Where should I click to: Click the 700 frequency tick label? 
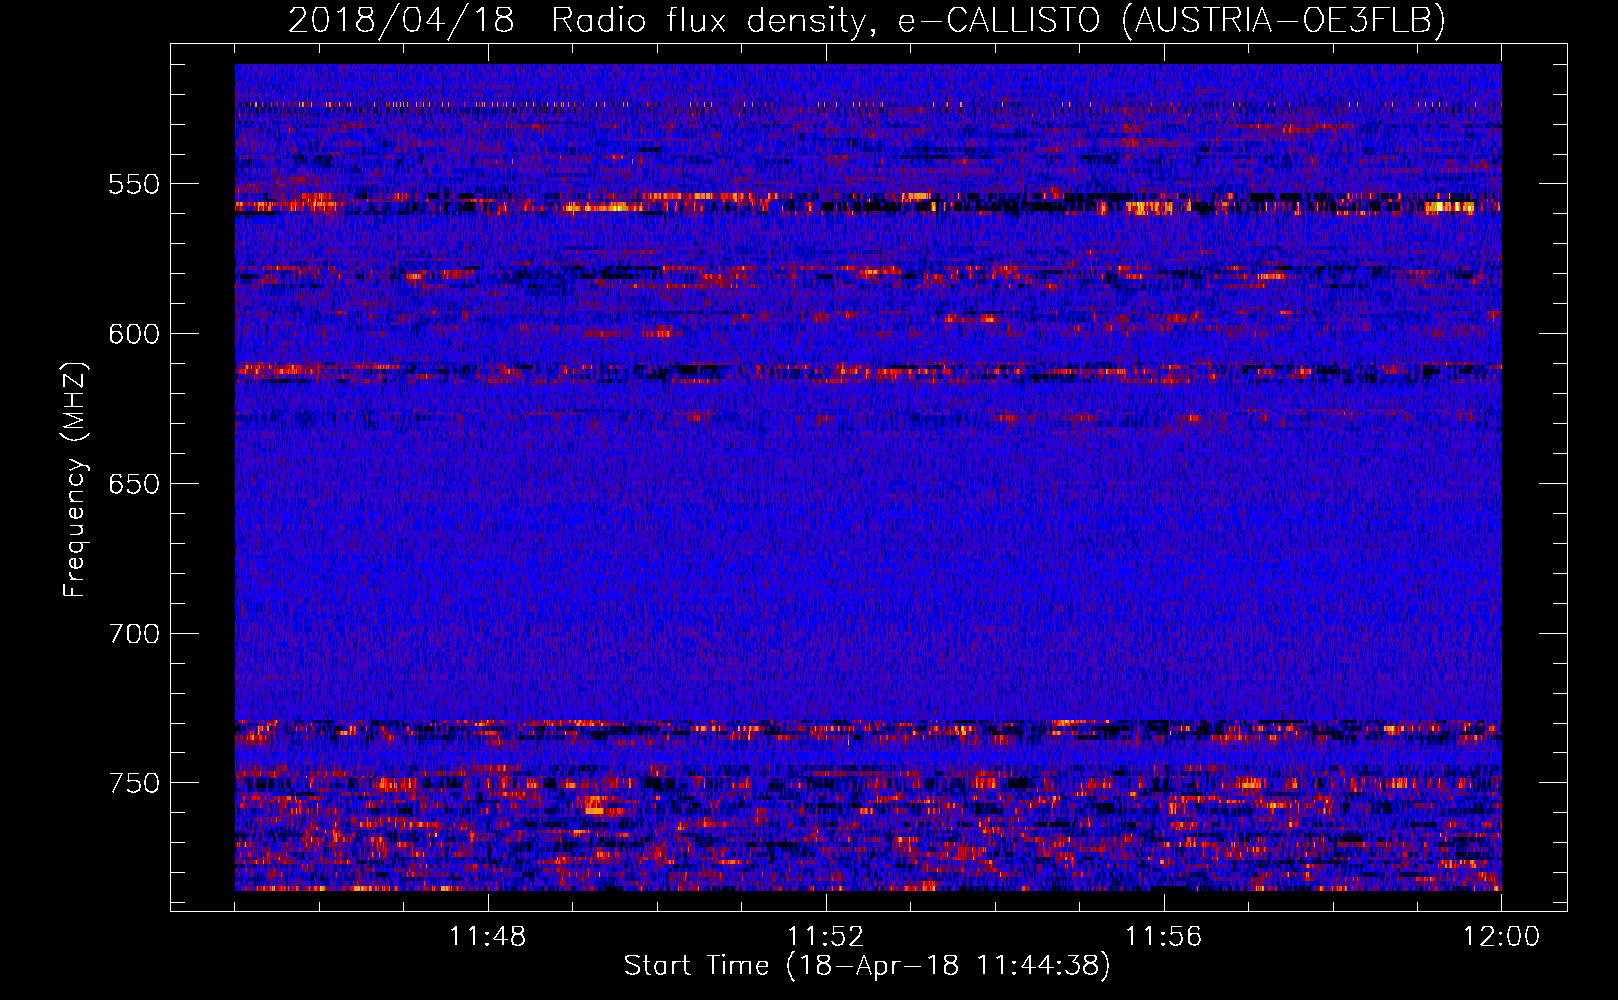tap(134, 634)
